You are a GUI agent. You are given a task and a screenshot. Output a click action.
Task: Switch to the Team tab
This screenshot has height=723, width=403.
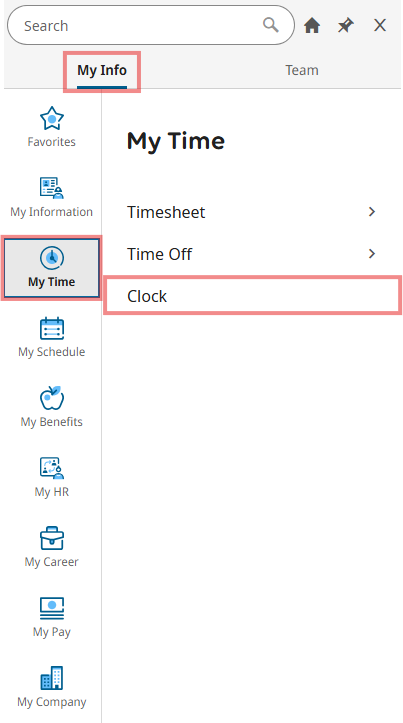pyautogui.click(x=302, y=70)
